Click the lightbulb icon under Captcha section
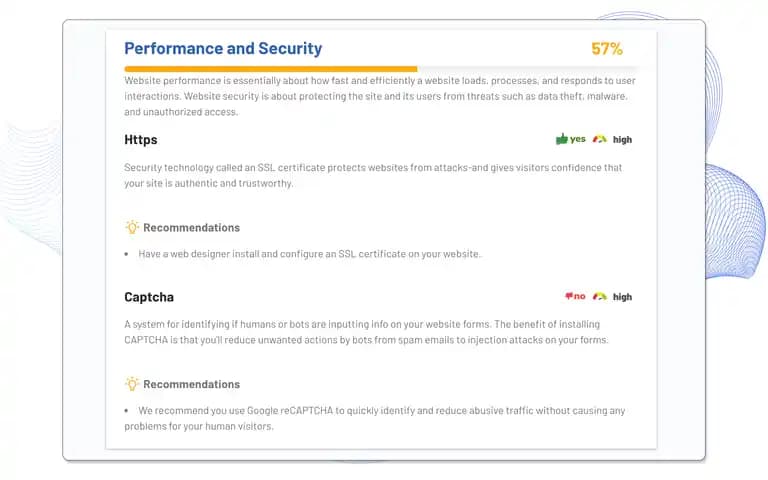This screenshot has width=768, height=480. pos(132,384)
